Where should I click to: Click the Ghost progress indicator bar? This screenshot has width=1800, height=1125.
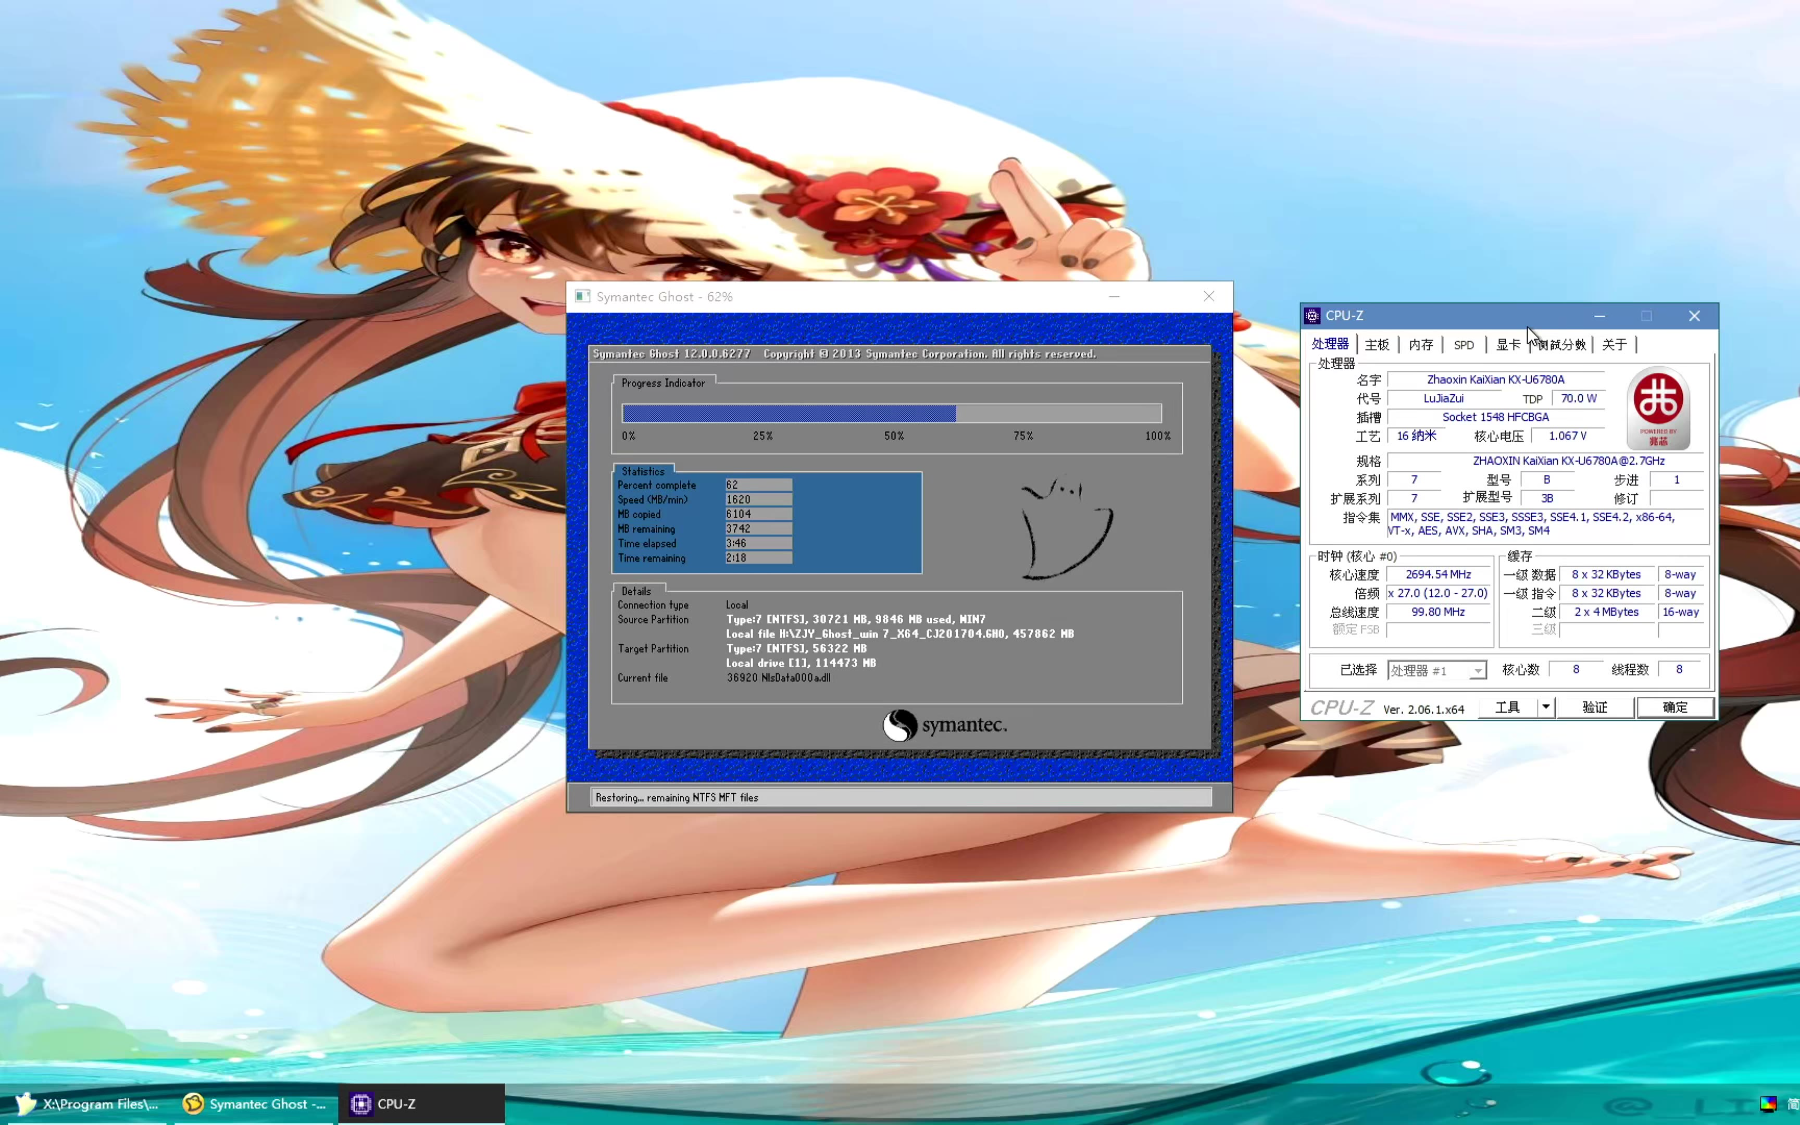(x=890, y=413)
